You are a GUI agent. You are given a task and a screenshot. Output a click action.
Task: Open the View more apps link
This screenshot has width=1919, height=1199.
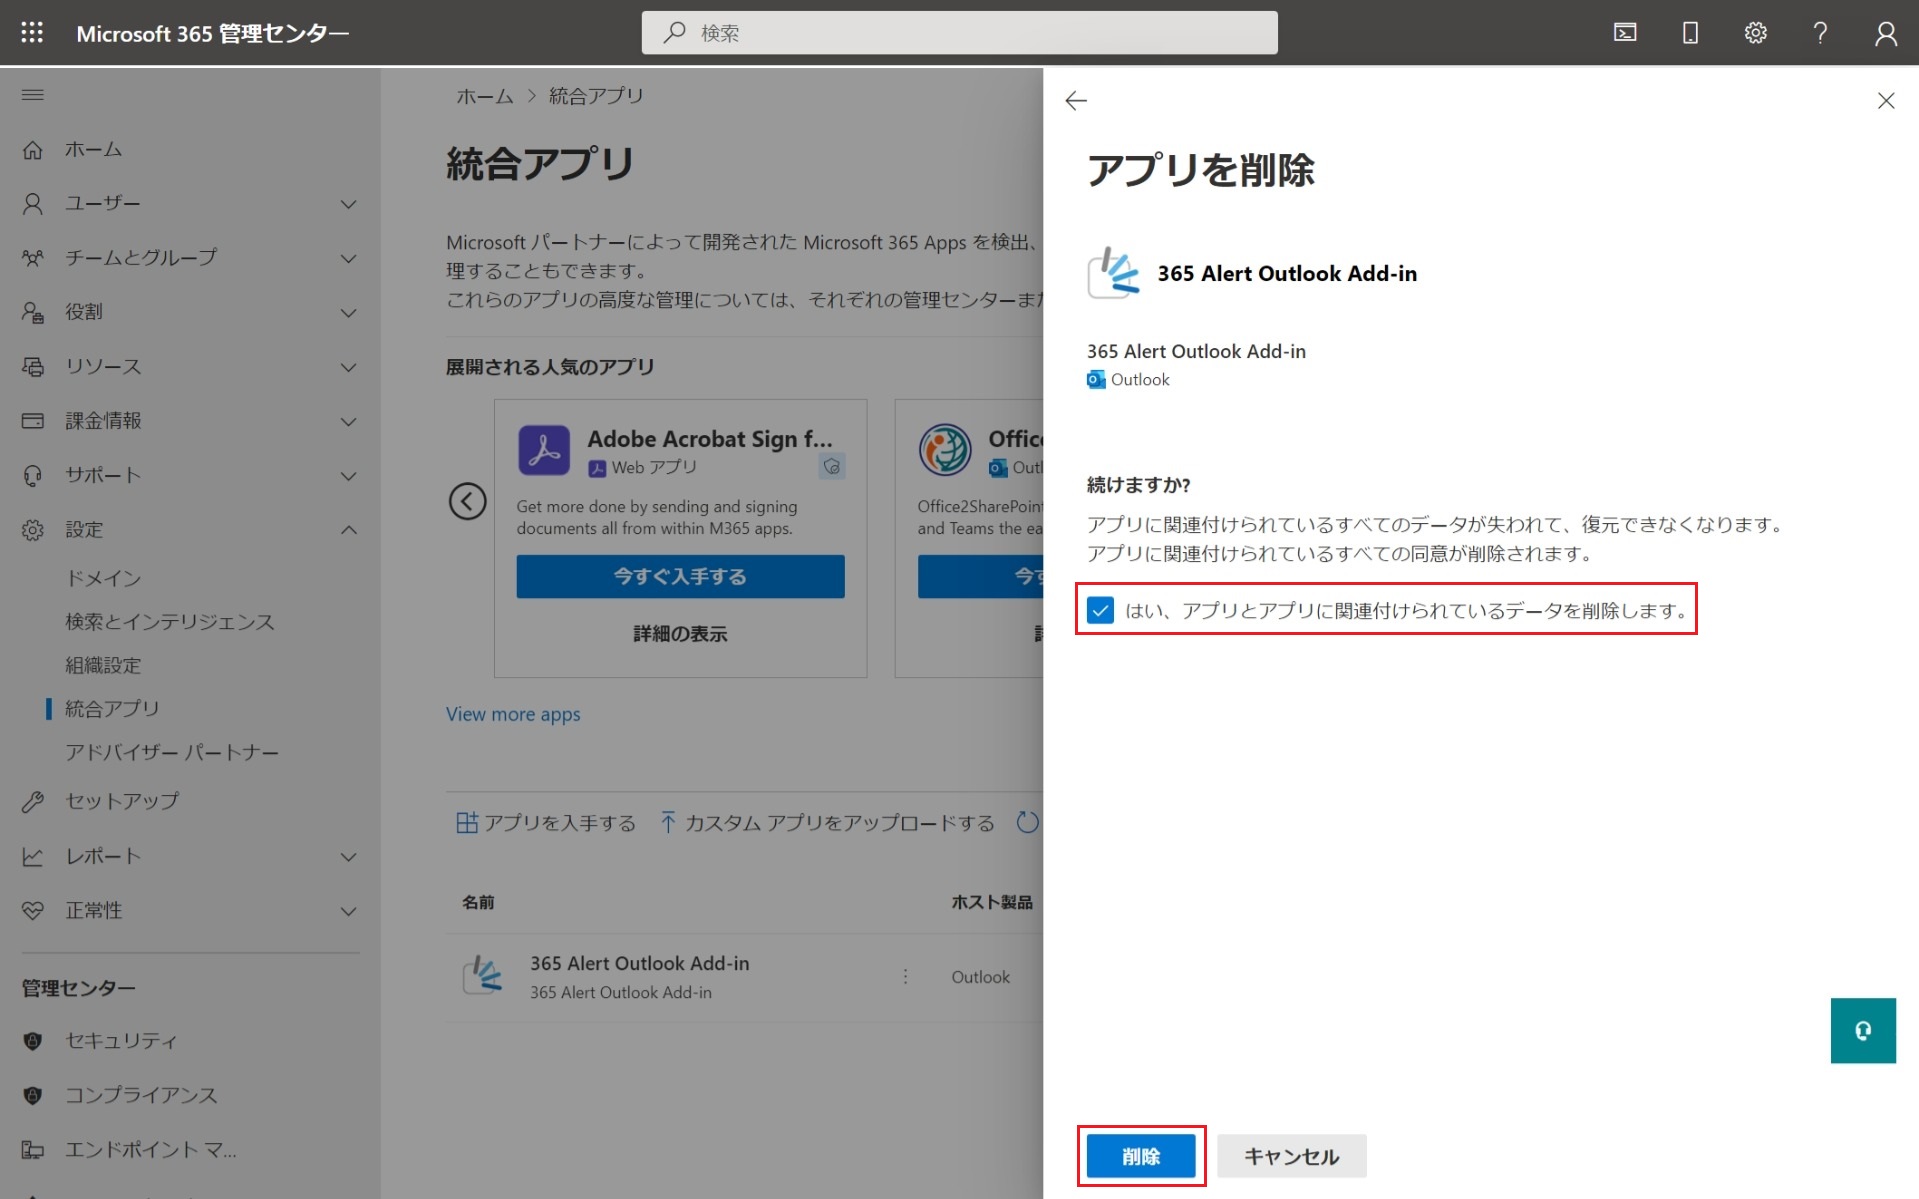(513, 714)
